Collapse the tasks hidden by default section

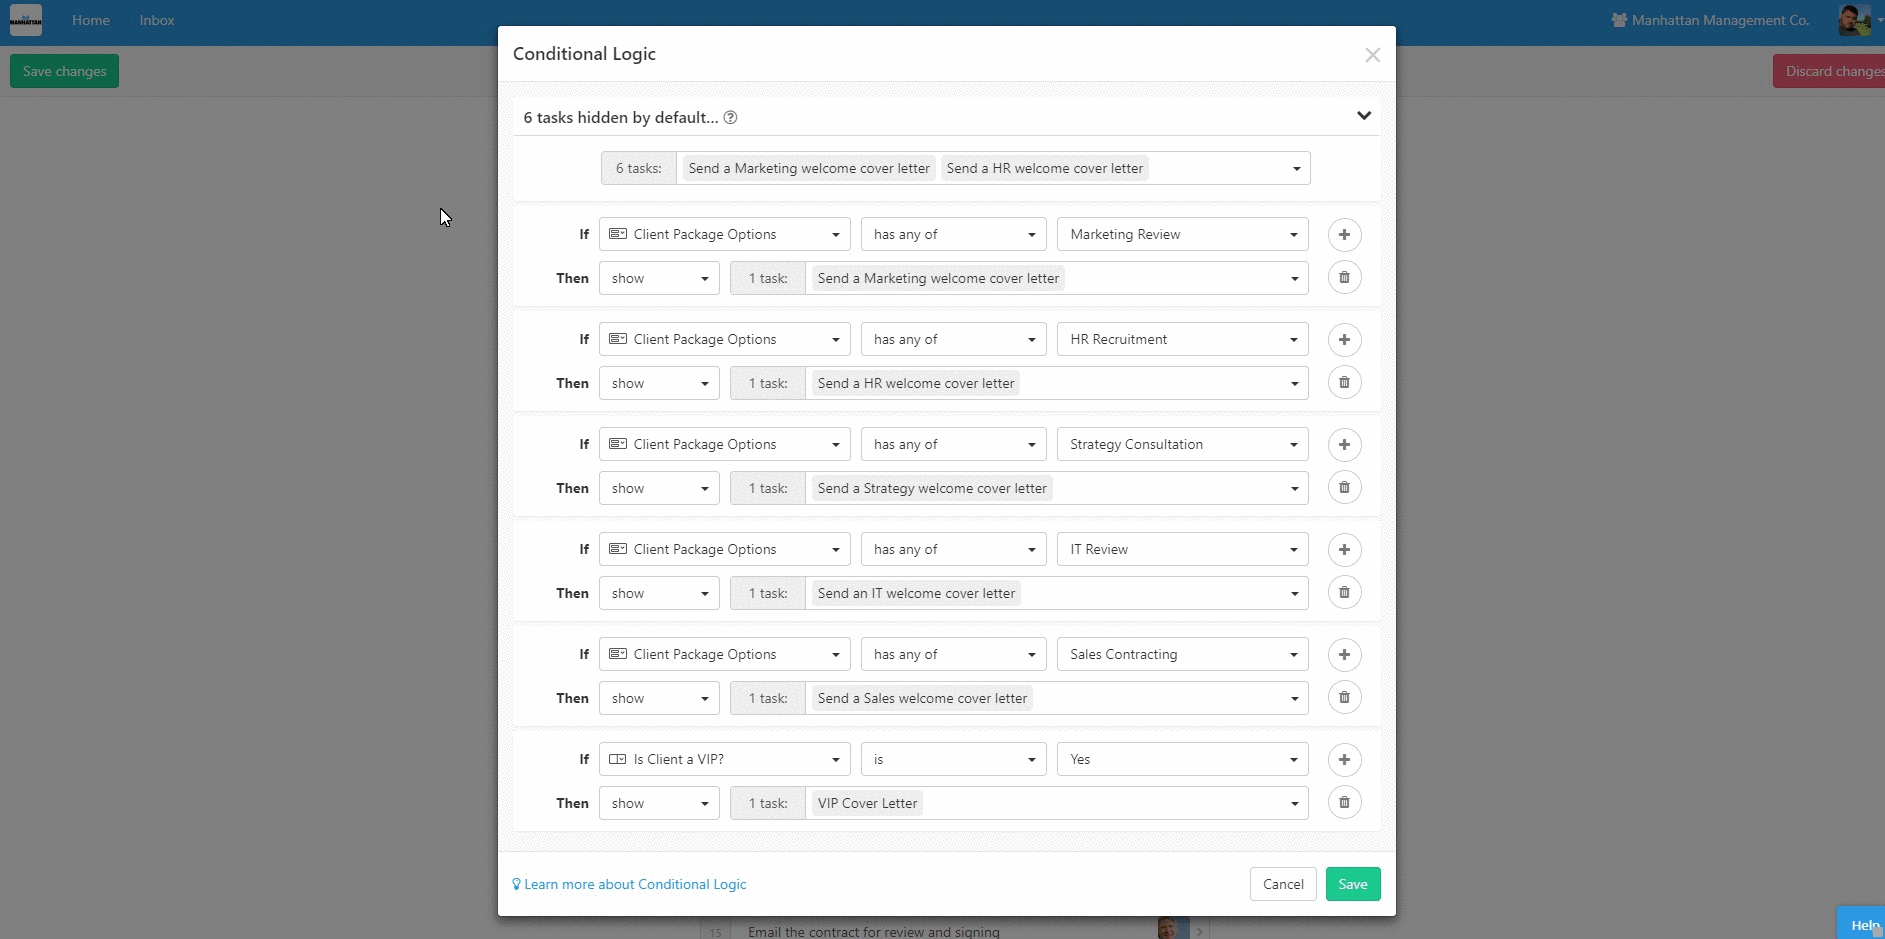click(1363, 116)
